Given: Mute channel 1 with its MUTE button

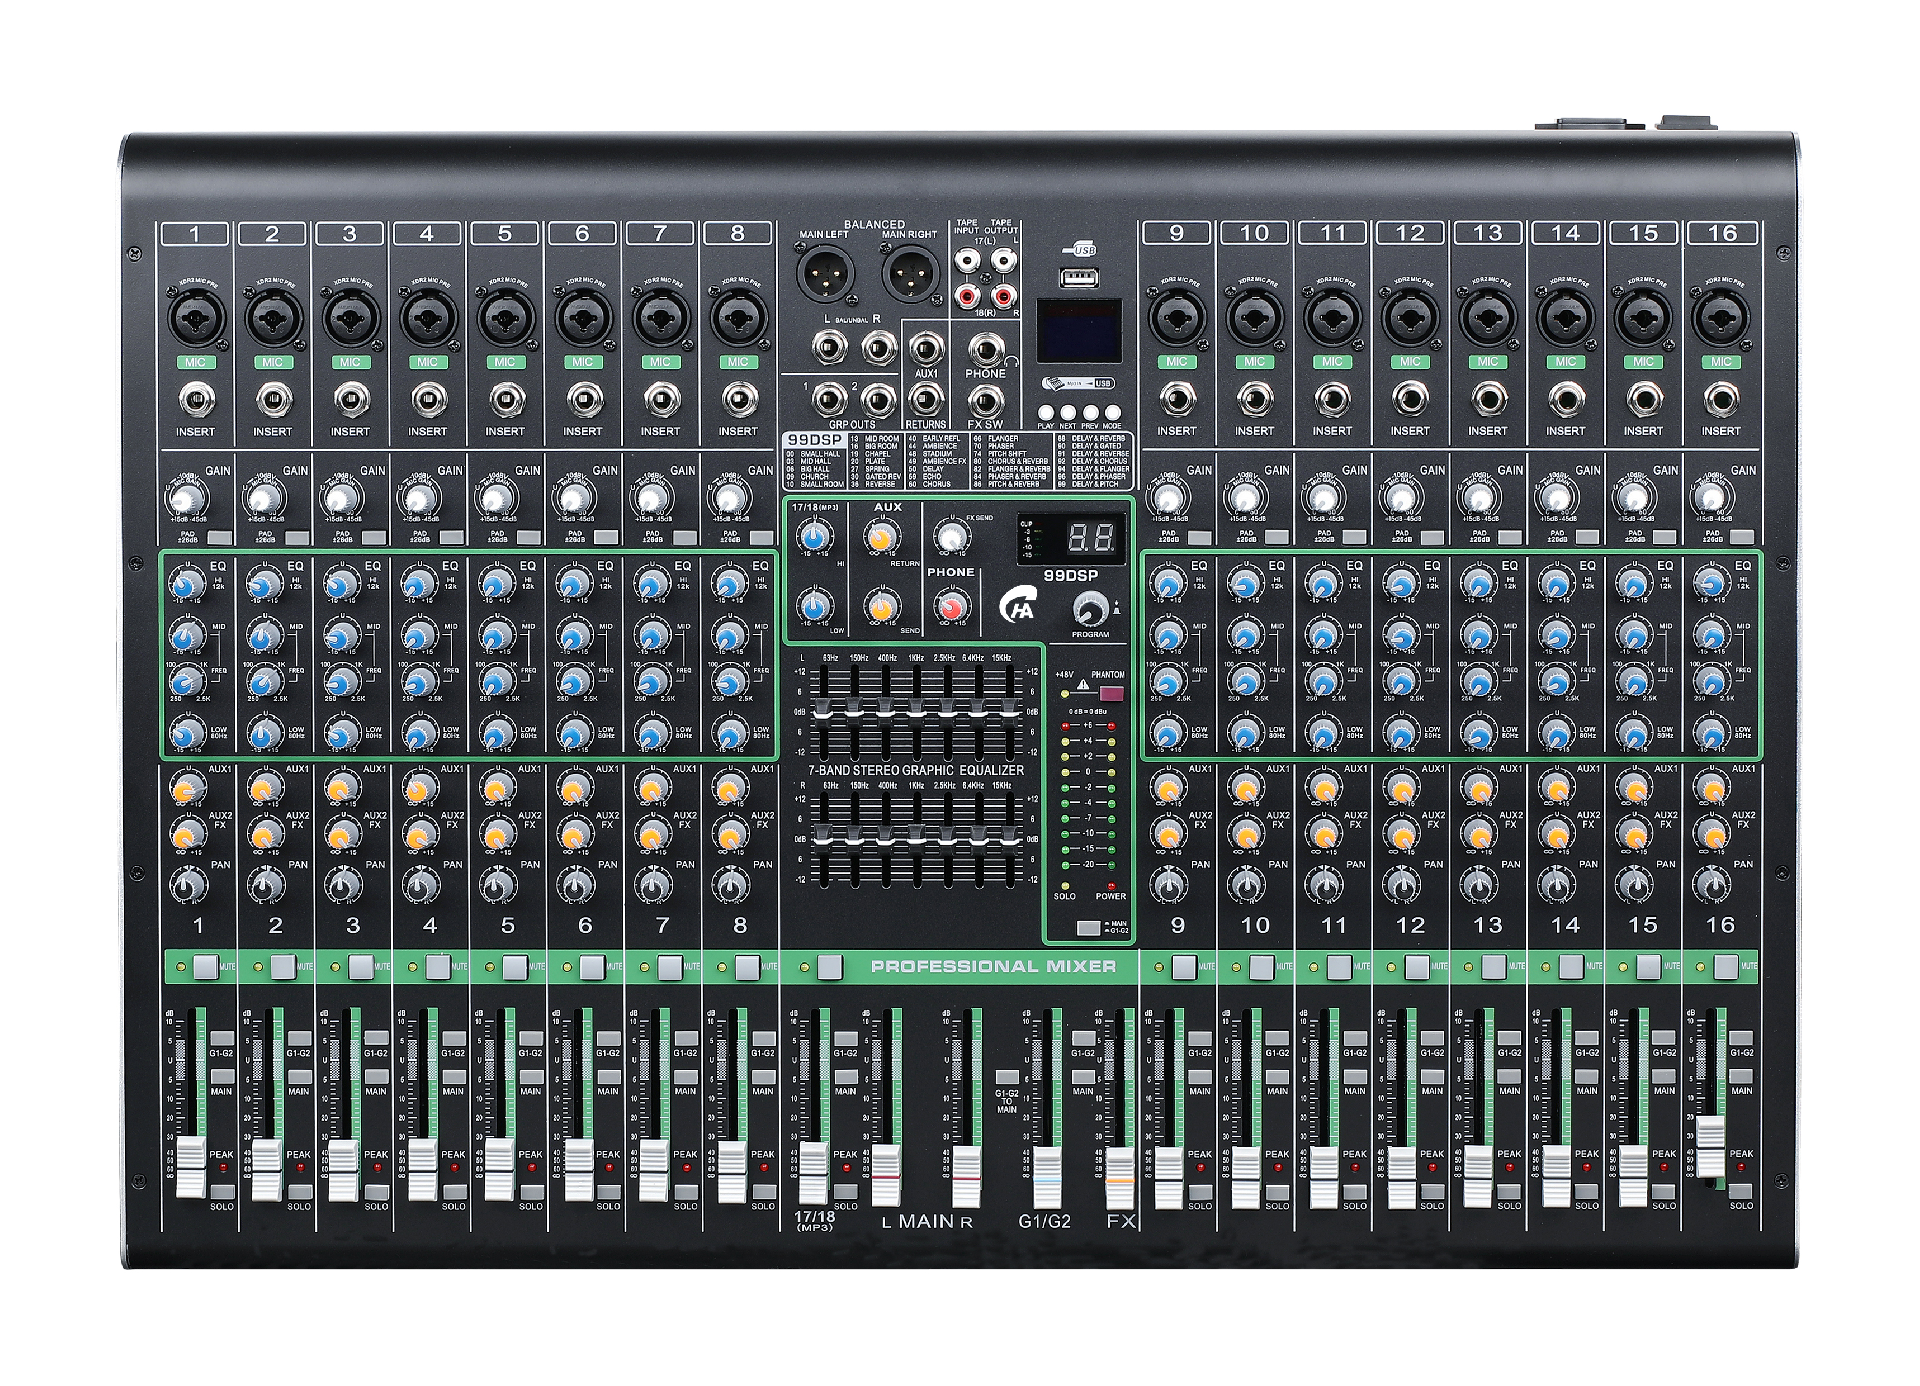Looking at the screenshot, I should (205, 966).
